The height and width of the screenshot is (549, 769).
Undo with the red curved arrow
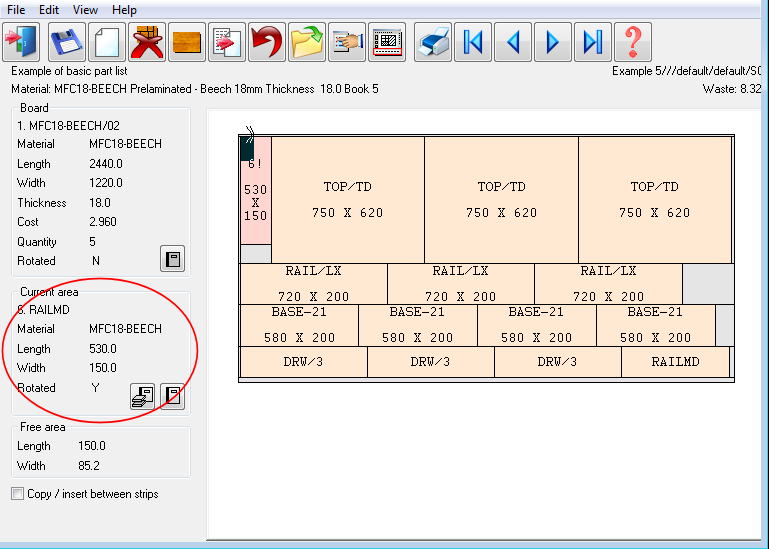[267, 42]
